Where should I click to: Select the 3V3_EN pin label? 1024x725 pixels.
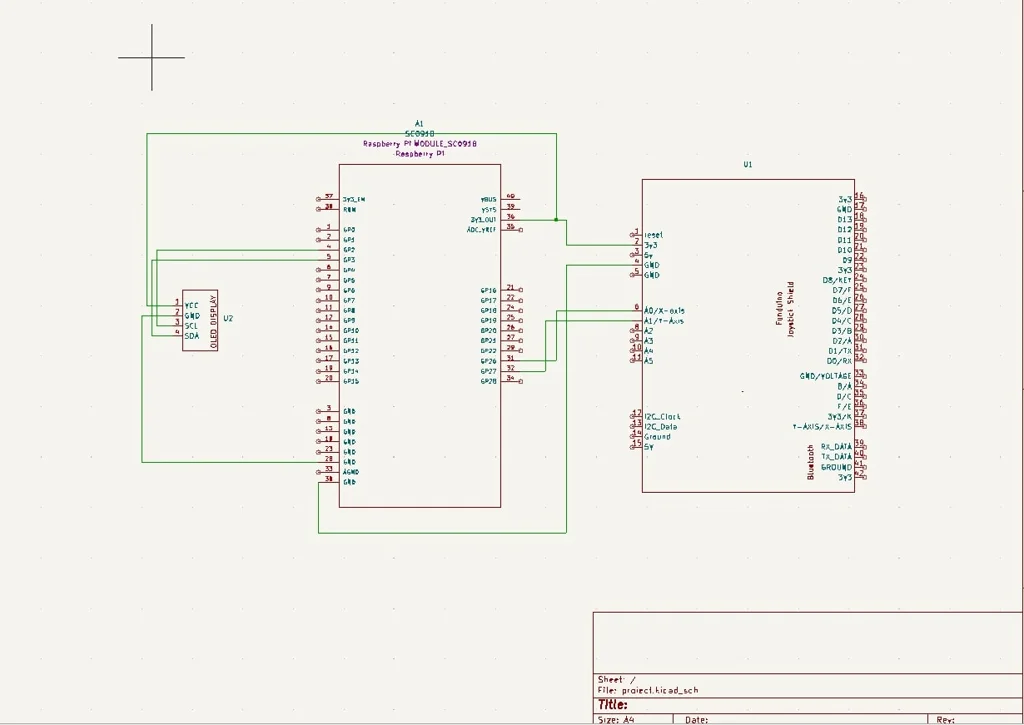(x=354, y=200)
